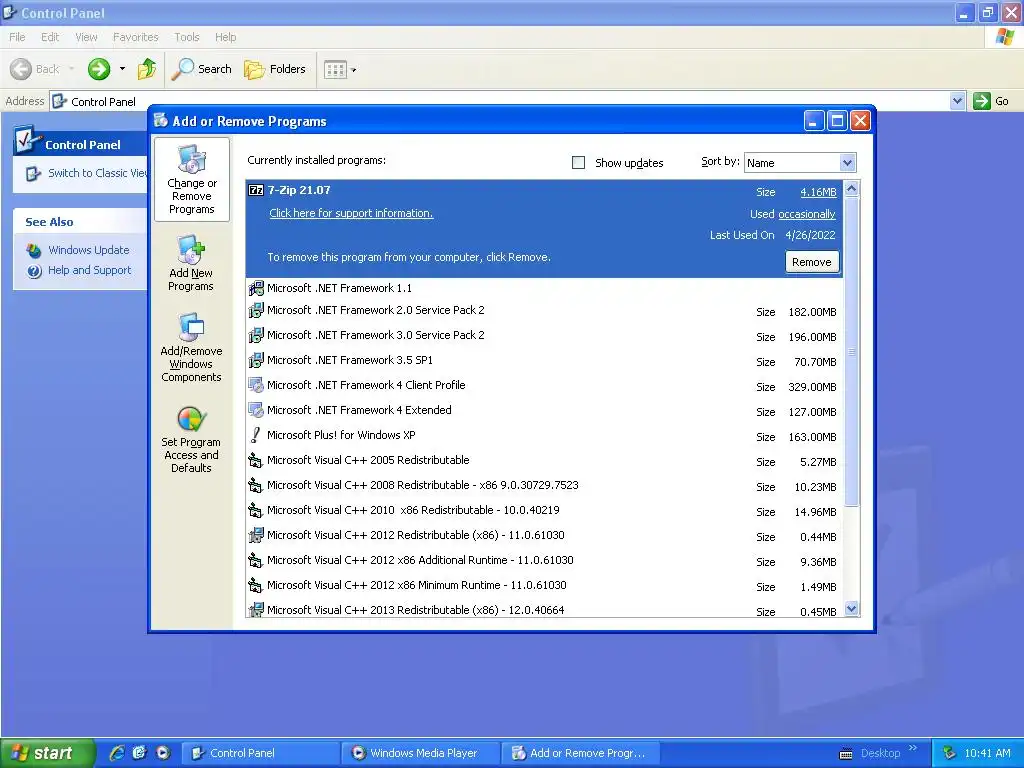Click the 7-Zip size 4.16MB link

point(818,192)
